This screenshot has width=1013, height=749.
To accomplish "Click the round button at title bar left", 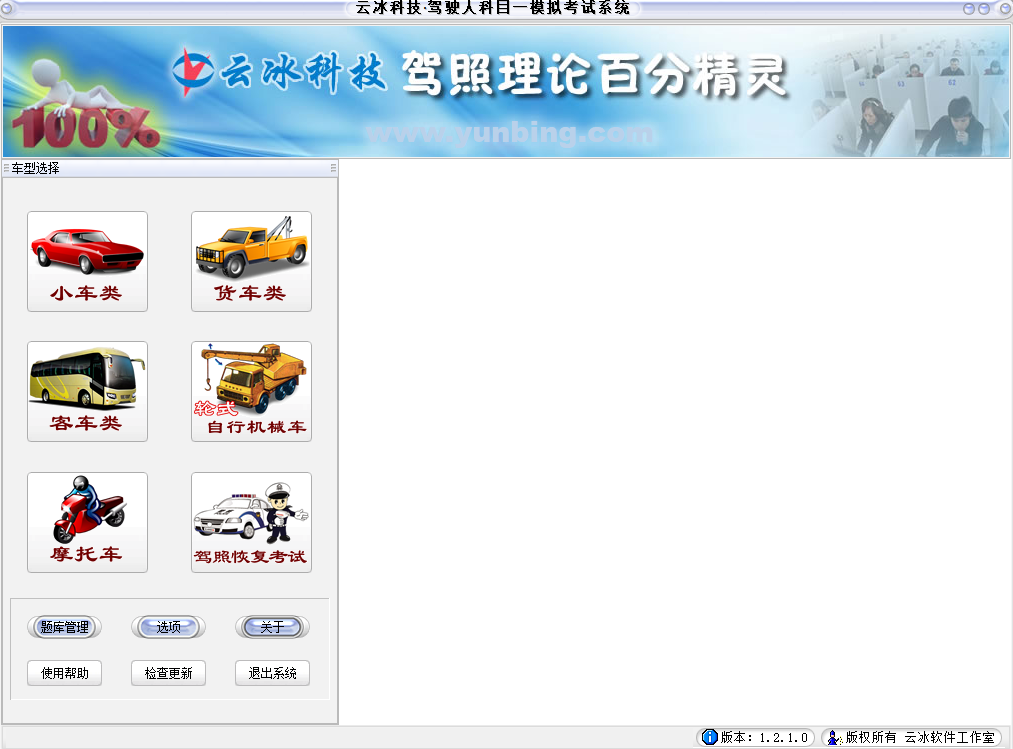I will coord(6,8).
